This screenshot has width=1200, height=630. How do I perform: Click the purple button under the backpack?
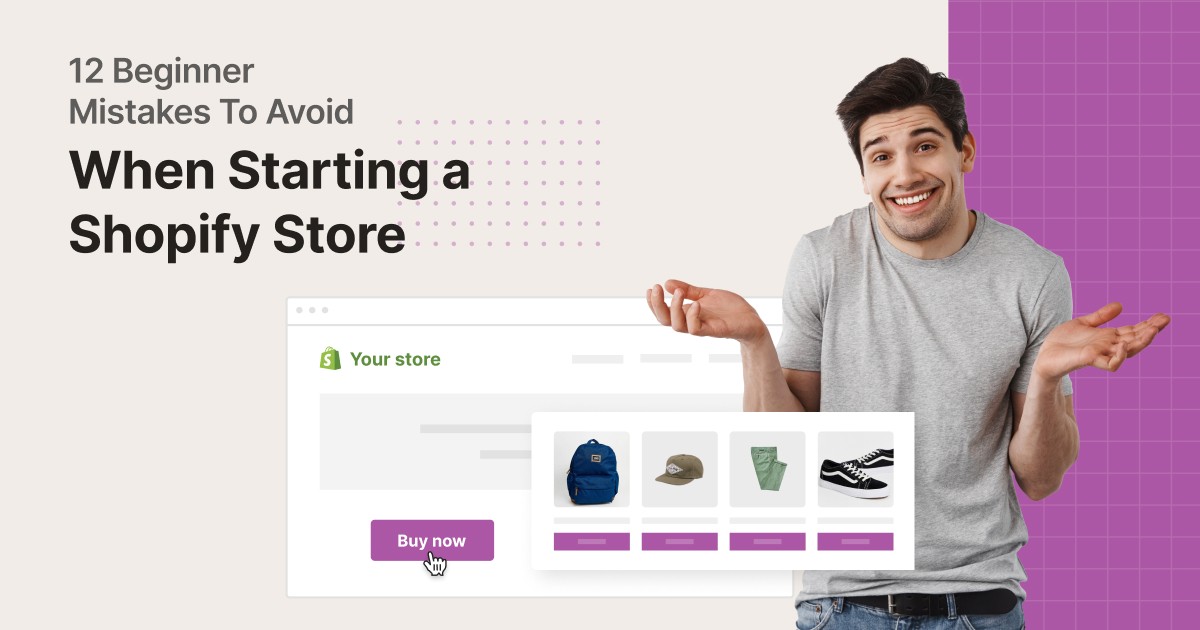point(592,541)
